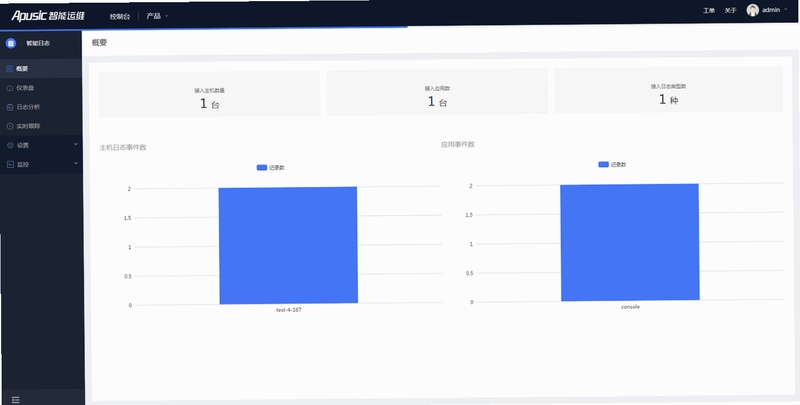Image resolution: width=800 pixels, height=405 pixels.
Task: Click the 智能日志 sidebar title text
Action: [x=38, y=43]
